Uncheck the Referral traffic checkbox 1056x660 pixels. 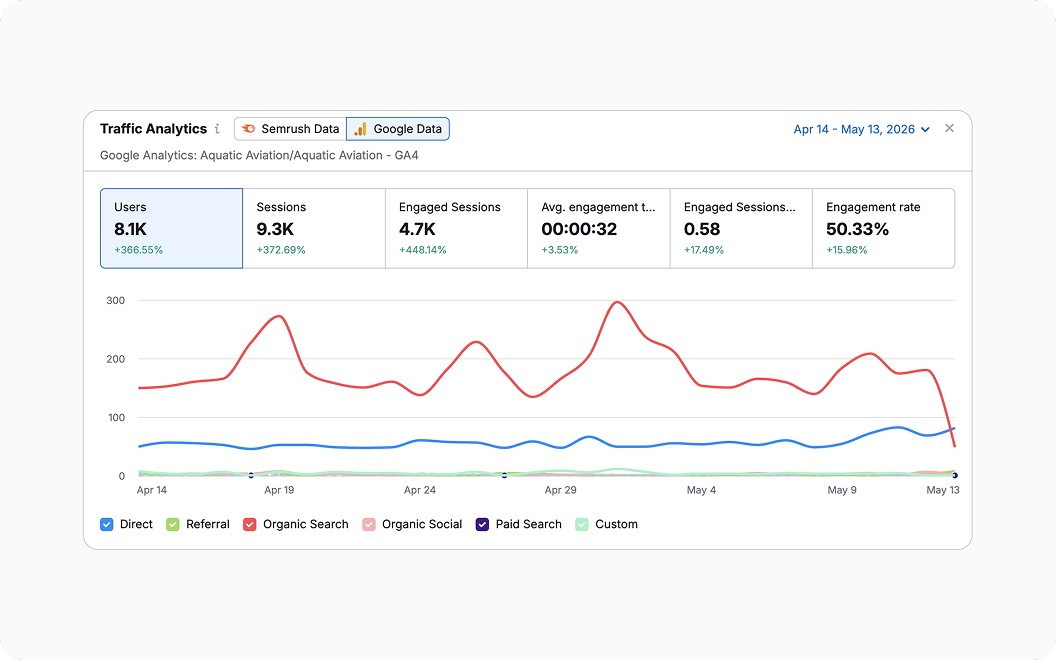(172, 525)
